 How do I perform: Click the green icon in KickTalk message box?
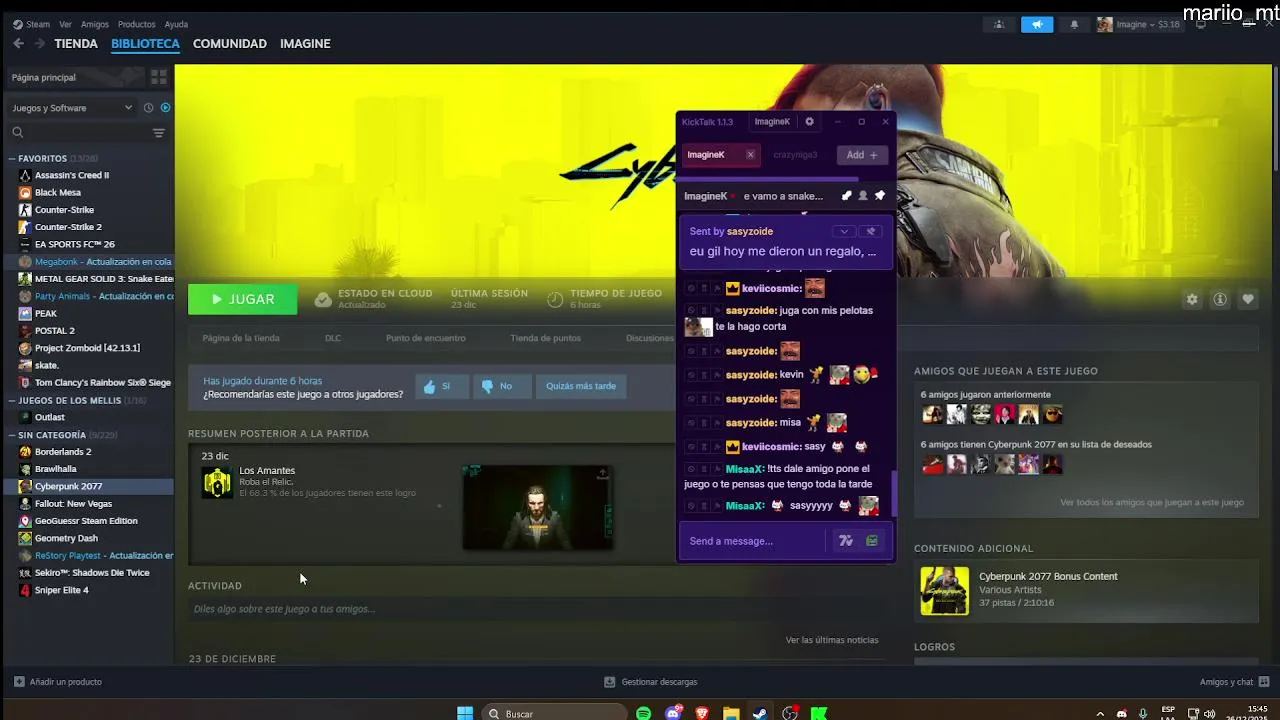872,541
